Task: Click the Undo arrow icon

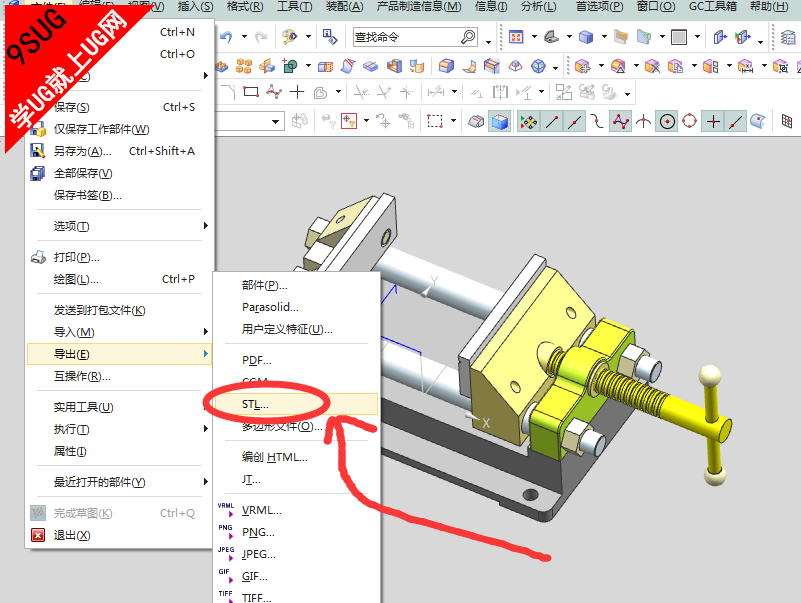Action: [226, 37]
